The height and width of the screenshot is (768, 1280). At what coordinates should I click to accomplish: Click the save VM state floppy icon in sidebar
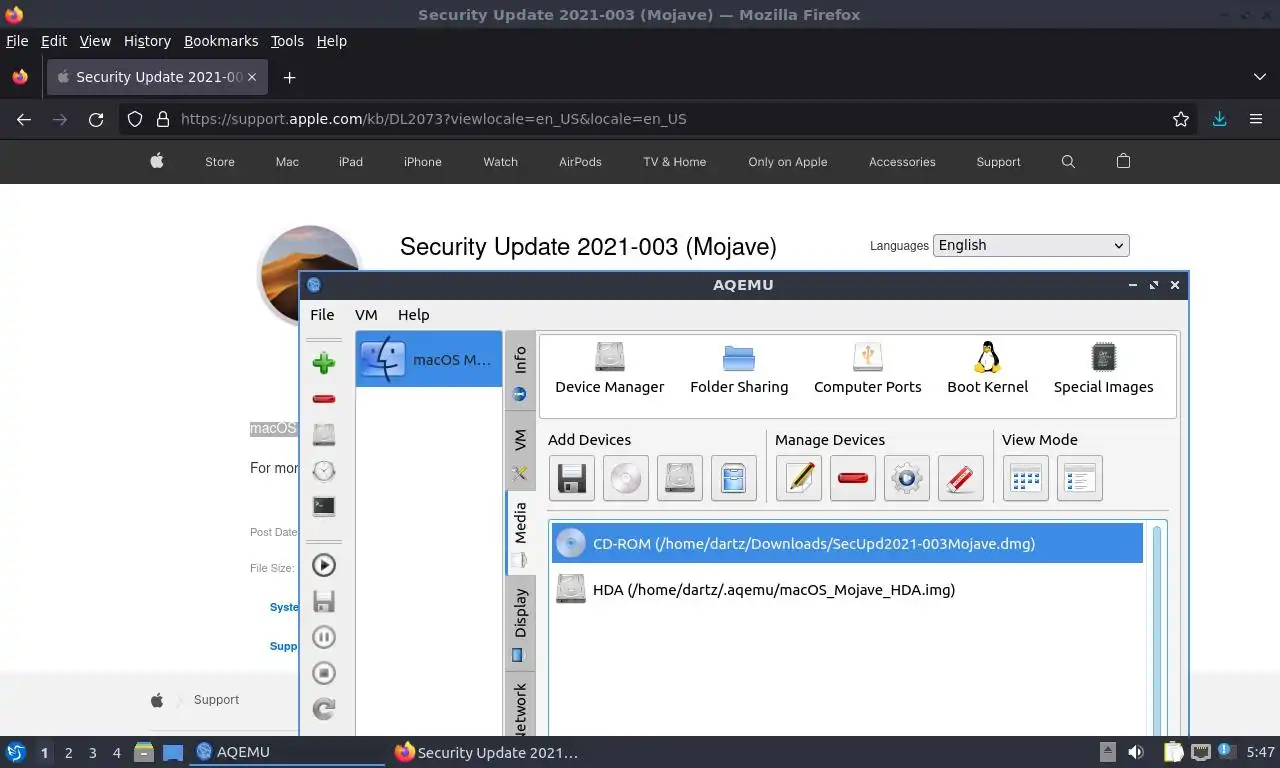323,601
